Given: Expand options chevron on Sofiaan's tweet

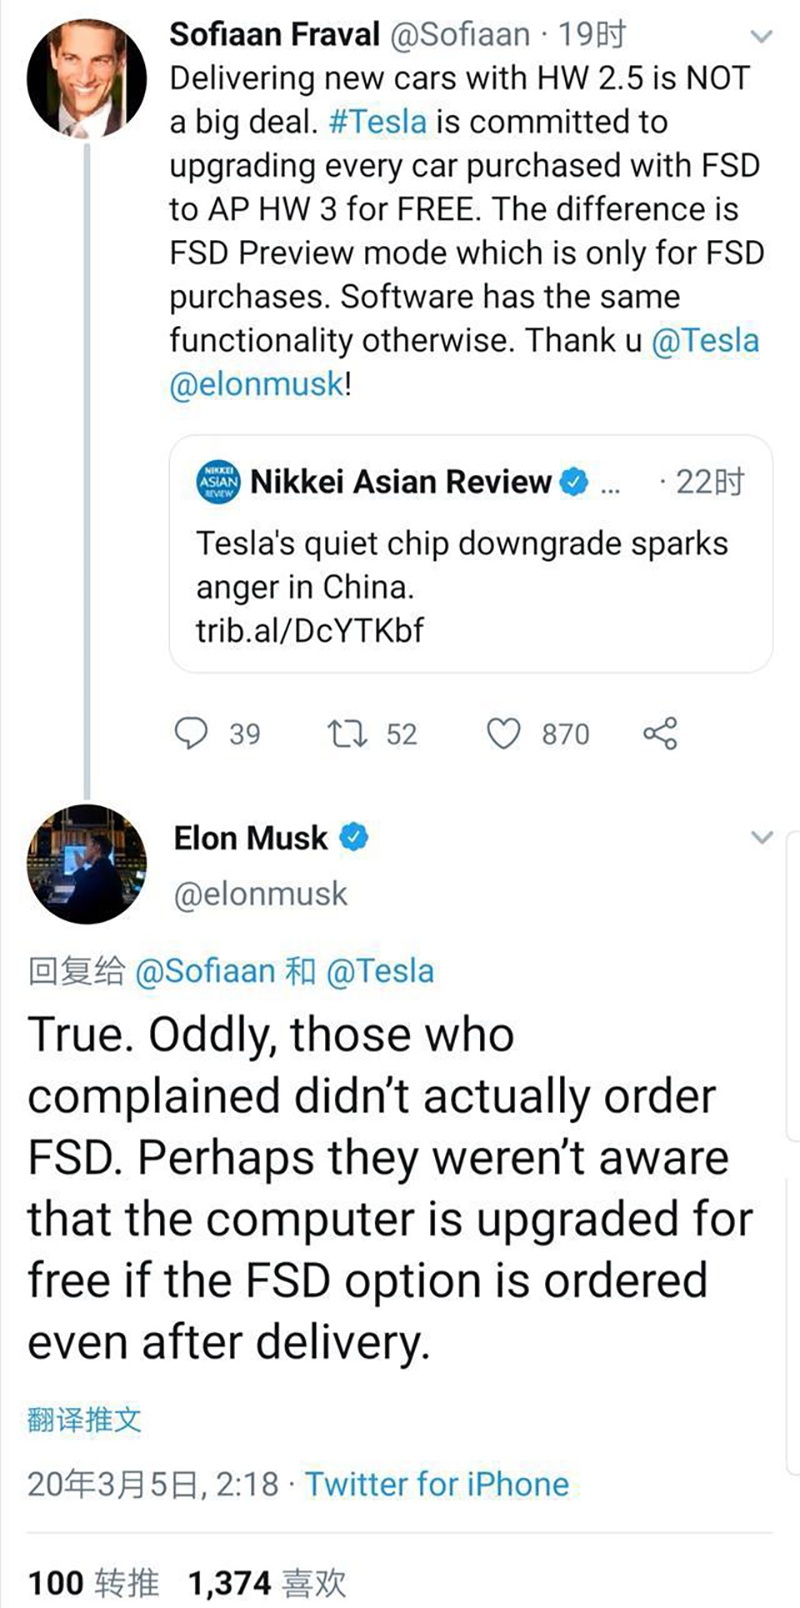Looking at the screenshot, I should coord(761,37).
